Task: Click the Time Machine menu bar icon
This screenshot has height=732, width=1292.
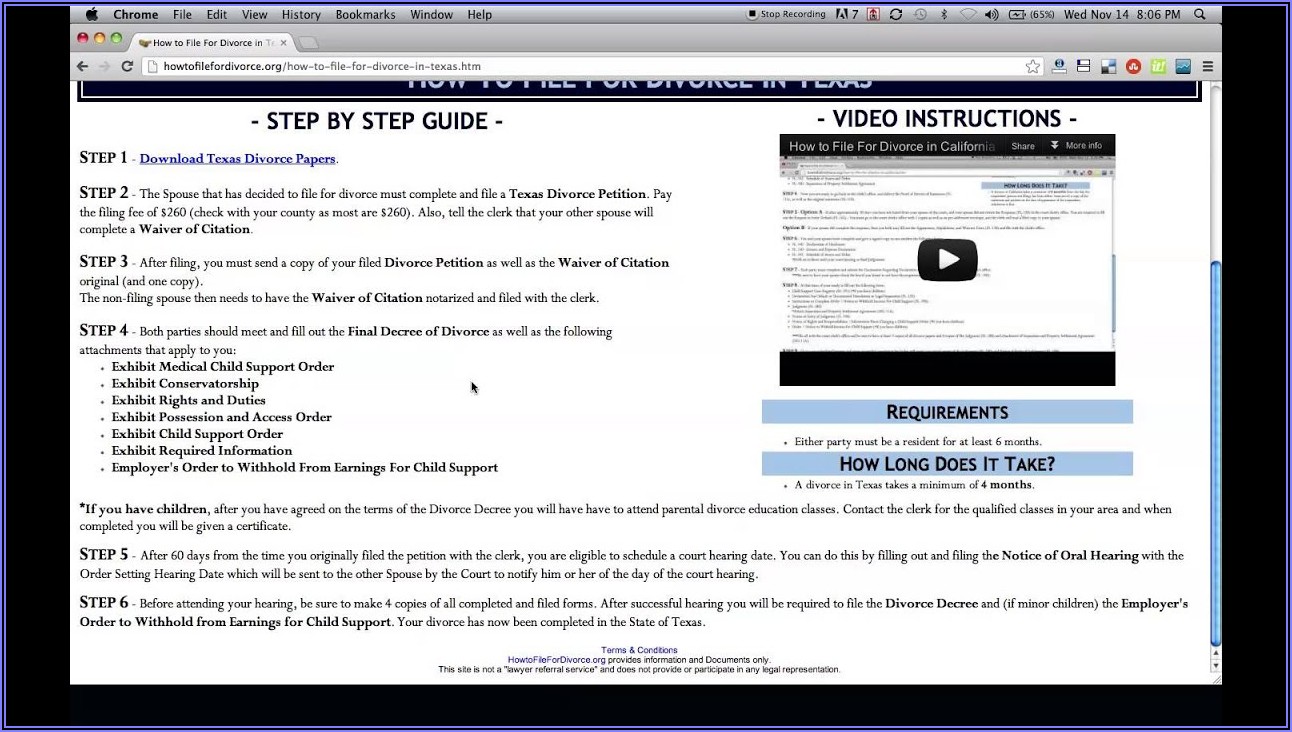Action: (920, 14)
